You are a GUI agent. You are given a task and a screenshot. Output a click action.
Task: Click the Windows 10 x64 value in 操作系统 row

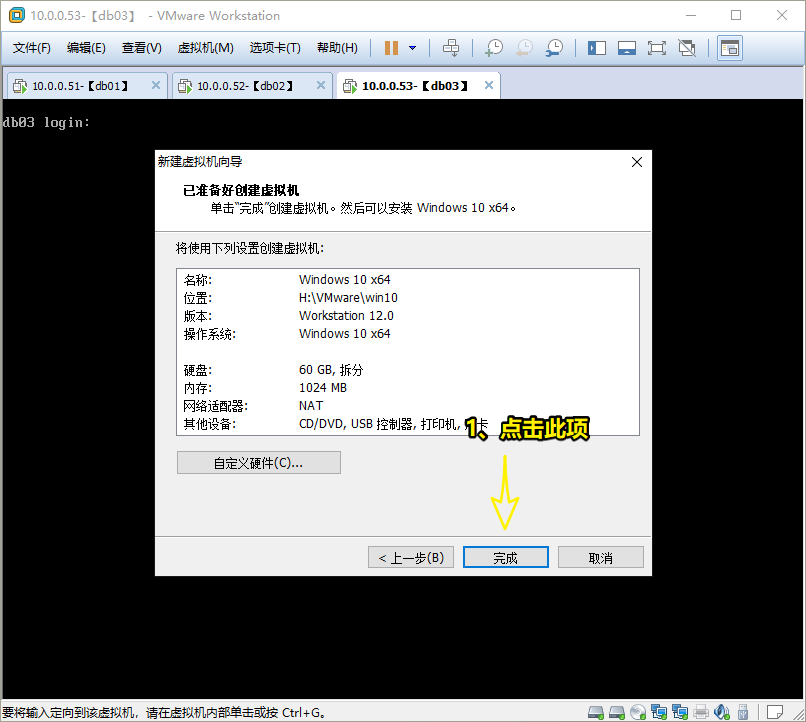[344, 334]
